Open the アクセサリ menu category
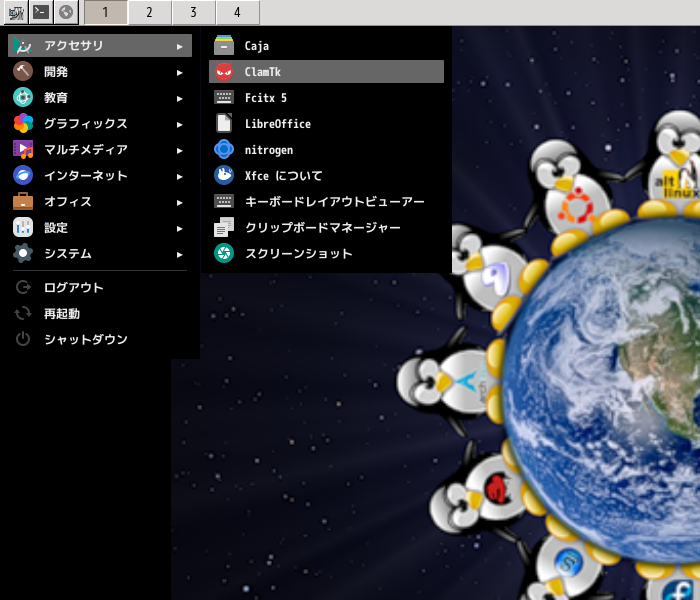Image resolution: width=700 pixels, height=600 pixels. [100, 46]
